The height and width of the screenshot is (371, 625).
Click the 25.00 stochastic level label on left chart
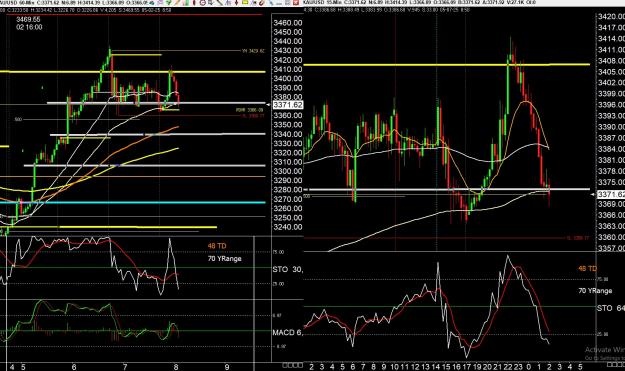coord(278,284)
